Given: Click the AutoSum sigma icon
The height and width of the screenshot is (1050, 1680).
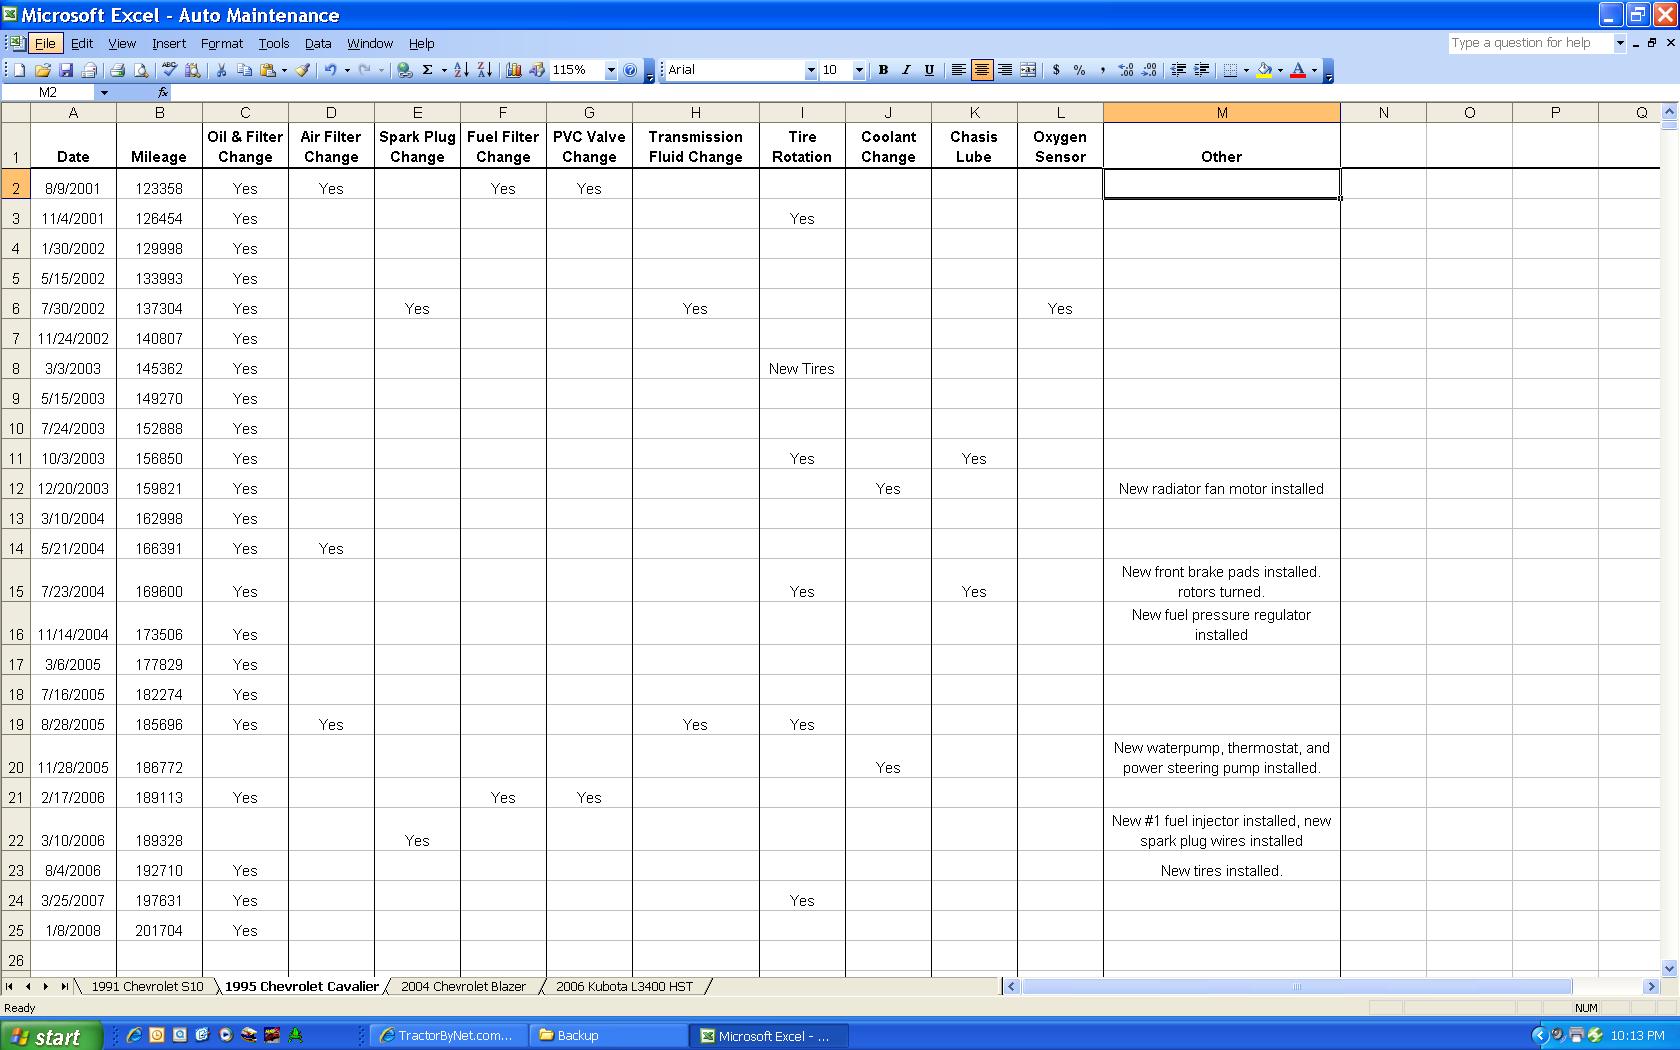Looking at the screenshot, I should 427,70.
